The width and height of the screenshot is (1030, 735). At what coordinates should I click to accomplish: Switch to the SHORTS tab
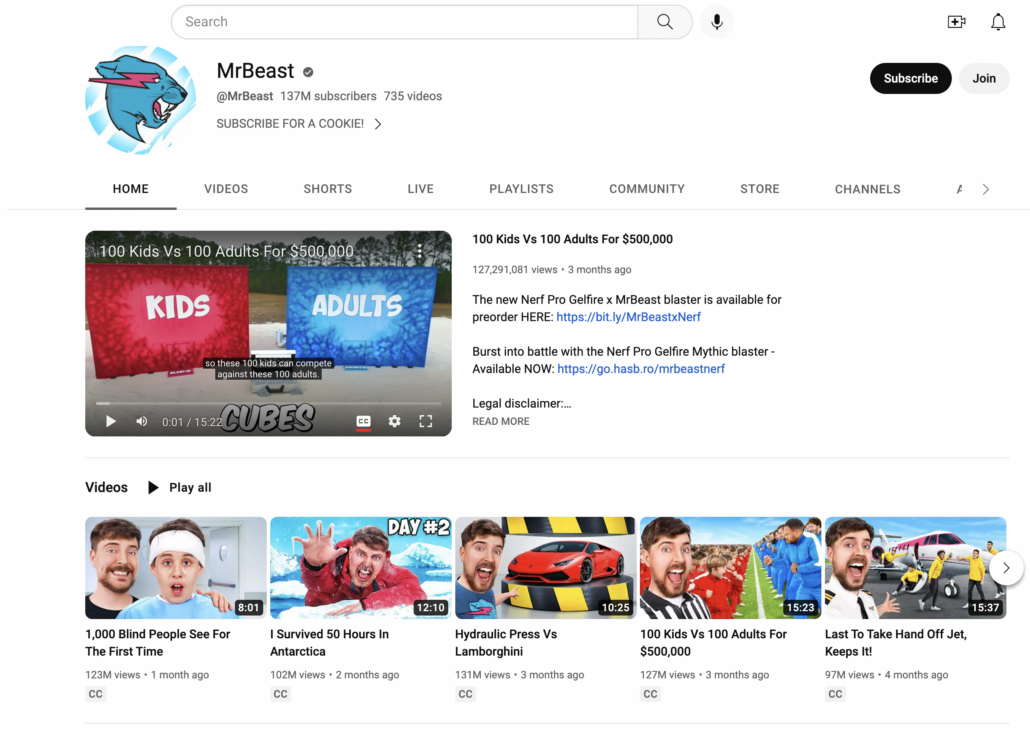tap(328, 189)
